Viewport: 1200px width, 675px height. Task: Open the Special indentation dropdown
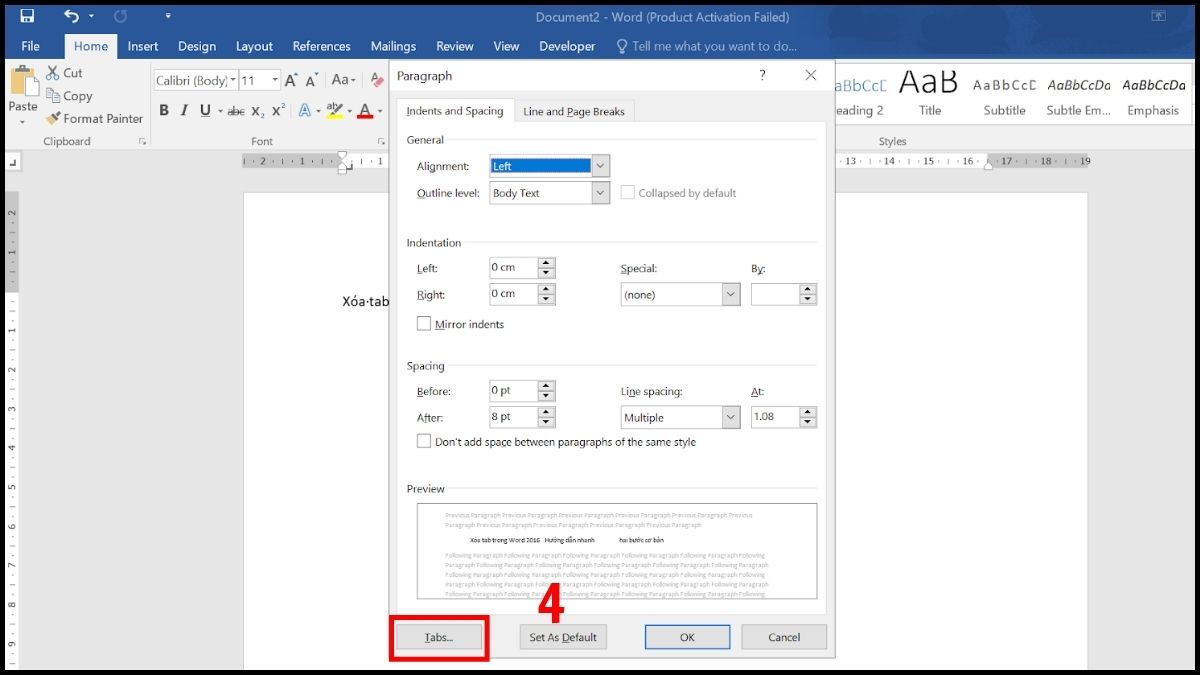(x=729, y=294)
